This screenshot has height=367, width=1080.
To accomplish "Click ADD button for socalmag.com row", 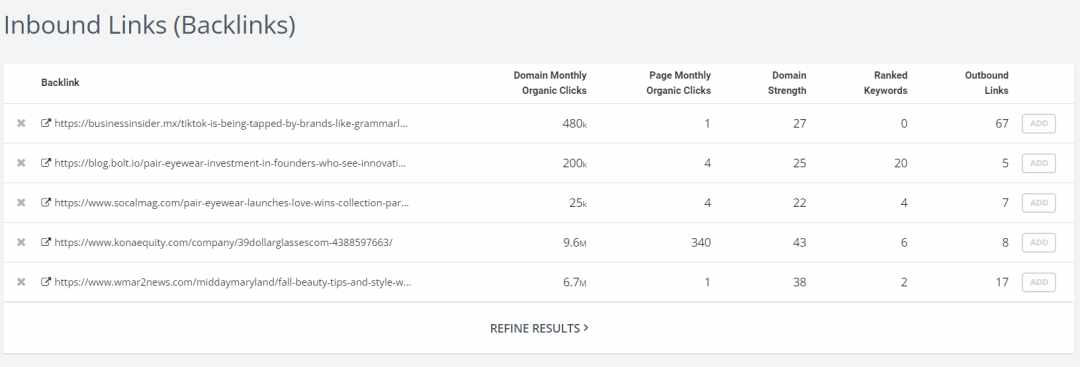I will (x=1039, y=203).
